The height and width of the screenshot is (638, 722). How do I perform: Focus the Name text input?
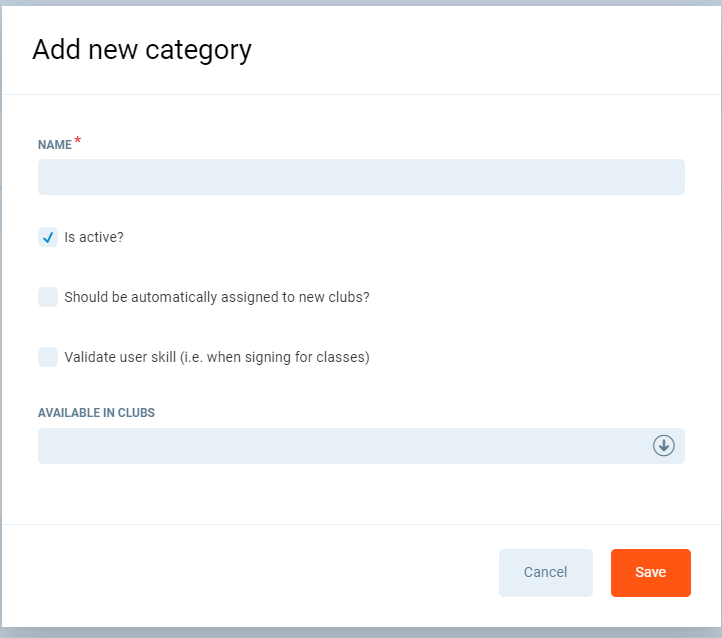pyautogui.click(x=360, y=177)
